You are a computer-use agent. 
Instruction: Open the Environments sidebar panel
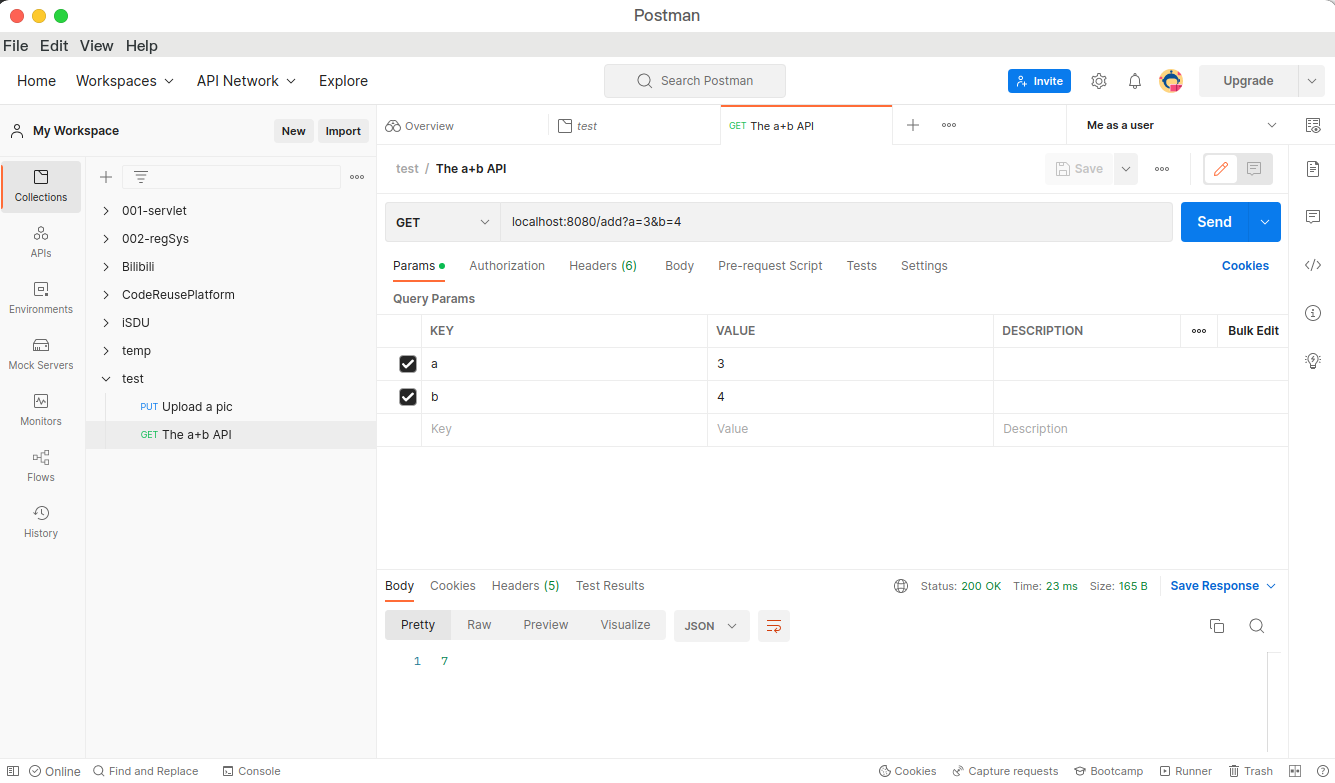(41, 298)
